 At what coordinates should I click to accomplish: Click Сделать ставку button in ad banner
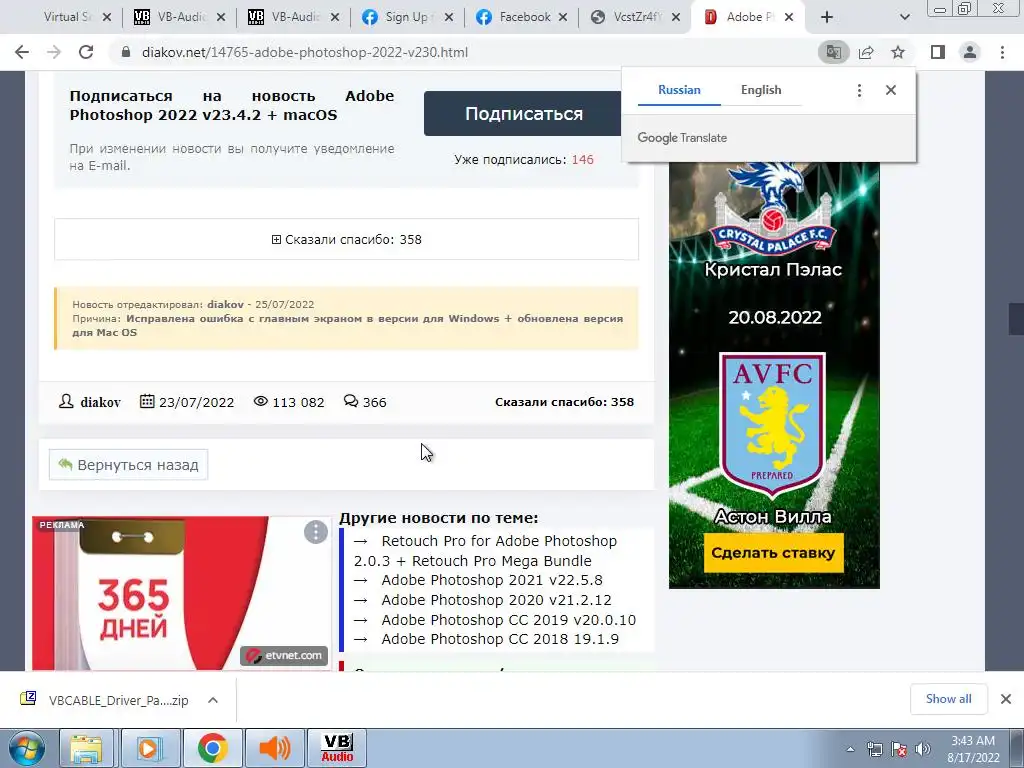click(x=773, y=552)
